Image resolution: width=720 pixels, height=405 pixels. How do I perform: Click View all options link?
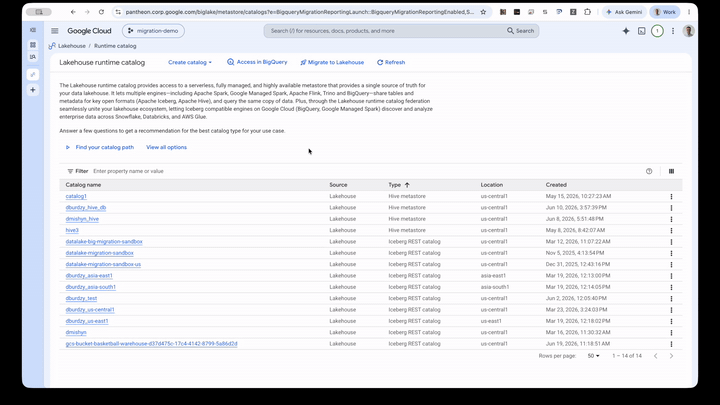click(x=166, y=147)
